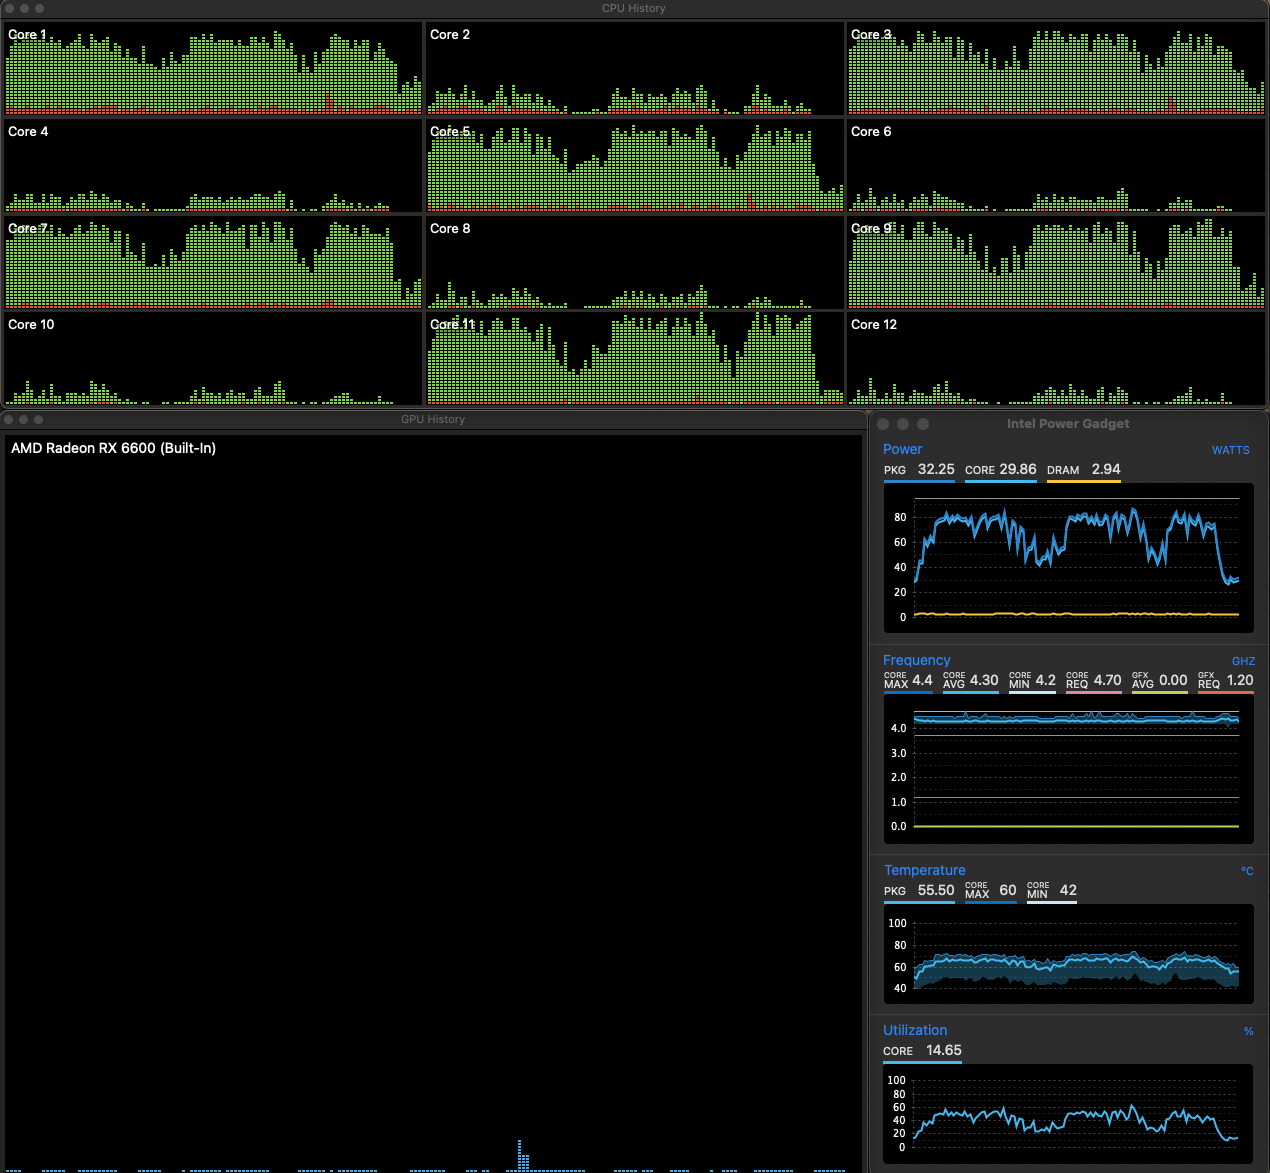The image size is (1270, 1173).
Task: Minimize the GPU History window
Action: [x=24, y=419]
